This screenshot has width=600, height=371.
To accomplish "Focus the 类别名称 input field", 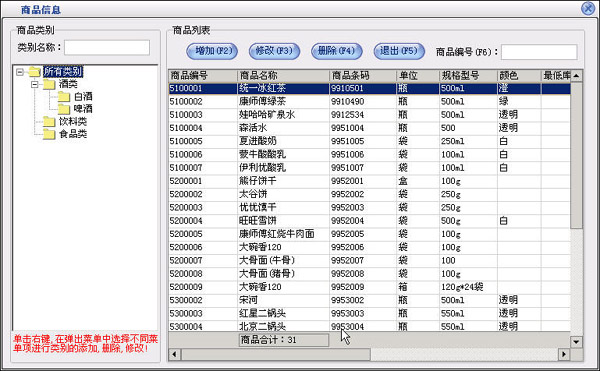I will 107,48.
